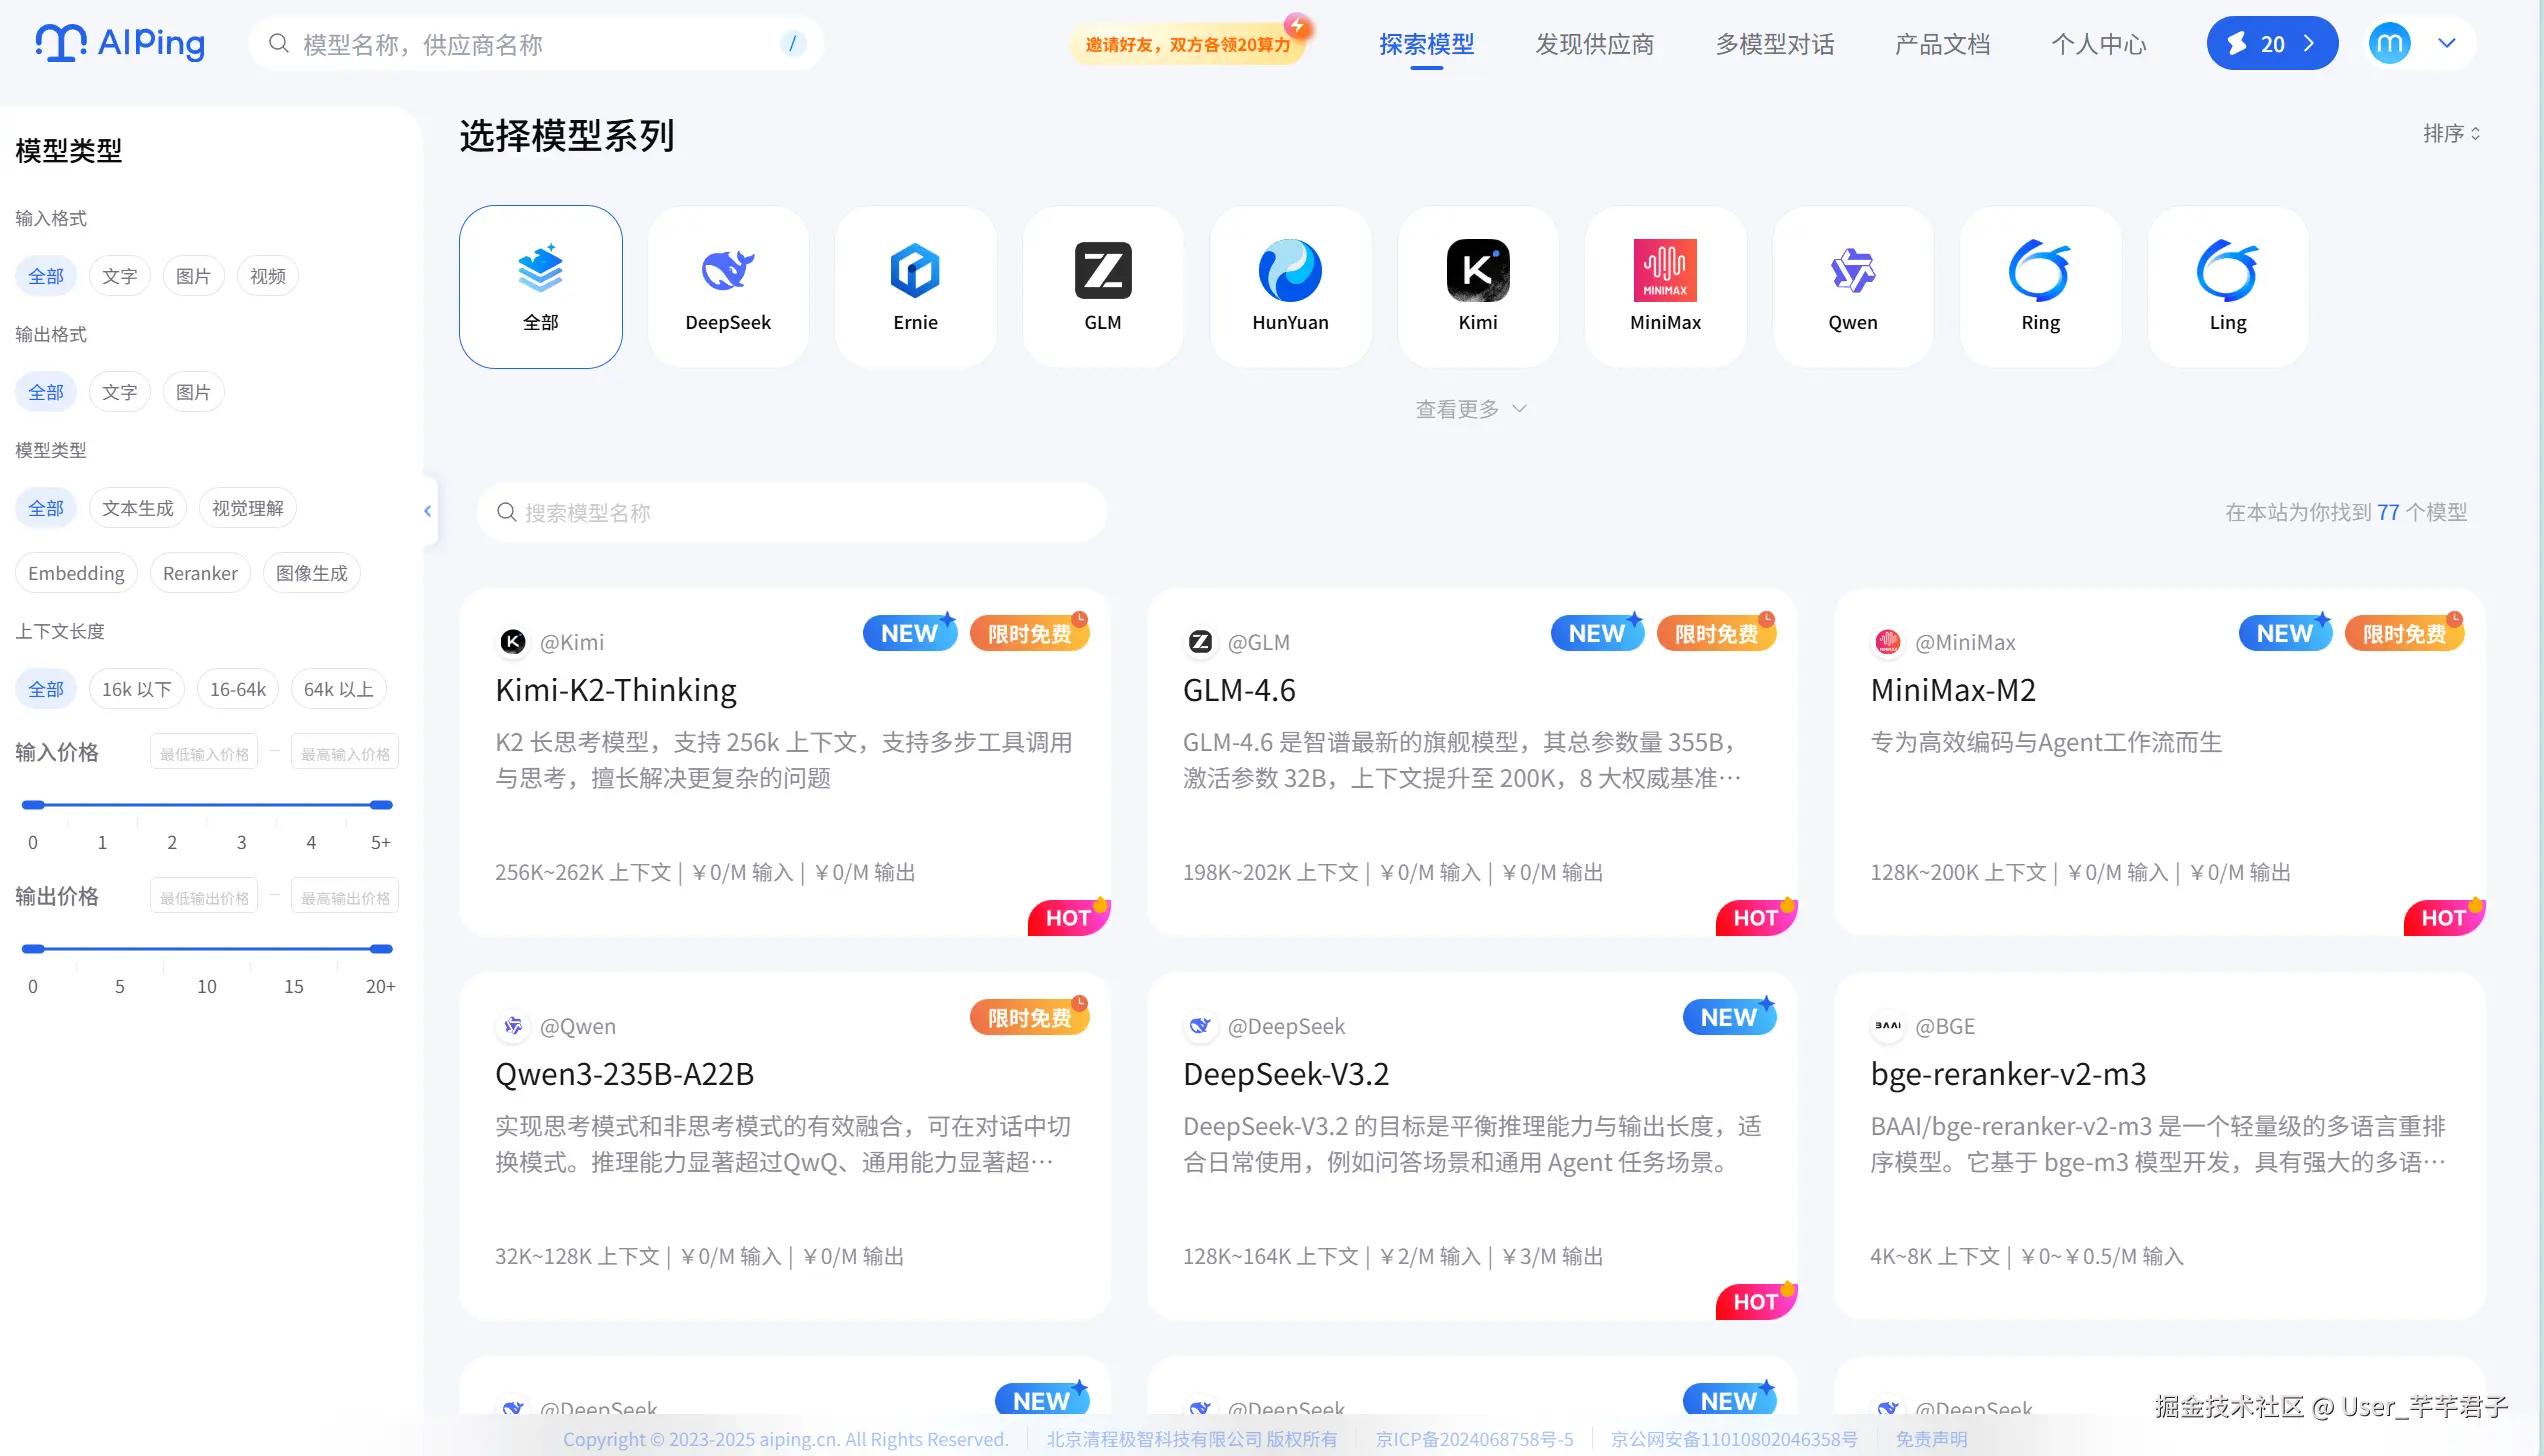The height and width of the screenshot is (1456, 2544).
Task: Click the AIPing logo
Action: (x=120, y=43)
